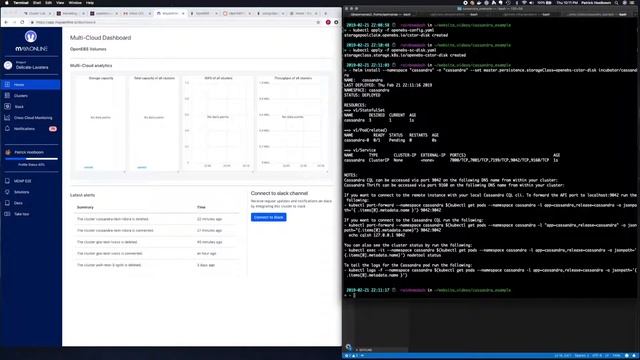Click the browser profile icon at toolbar end
640x360 pixels.
[x=336, y=22]
